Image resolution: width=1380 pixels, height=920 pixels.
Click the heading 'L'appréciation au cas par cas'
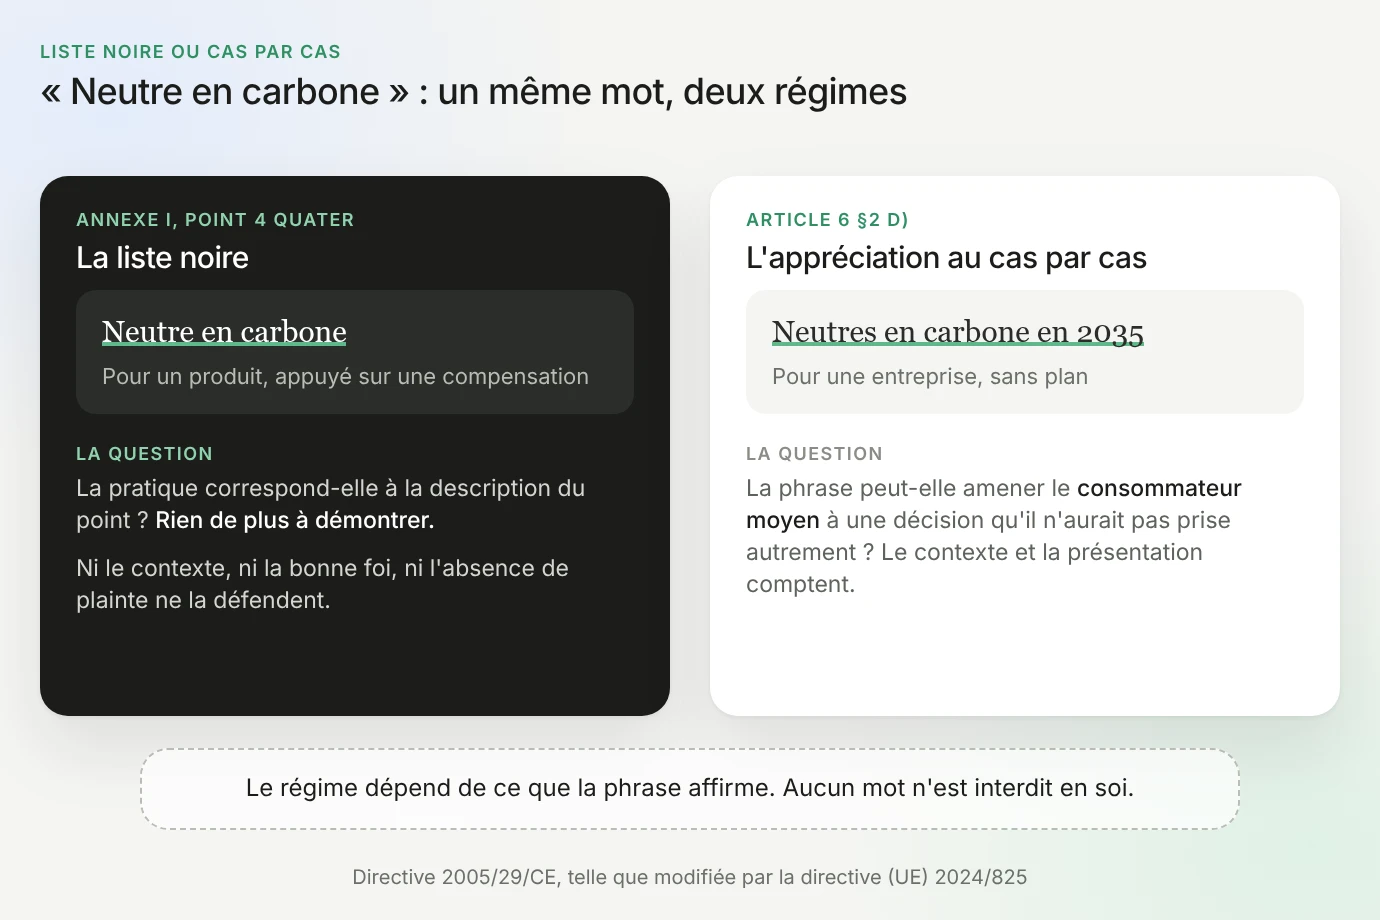point(946,258)
